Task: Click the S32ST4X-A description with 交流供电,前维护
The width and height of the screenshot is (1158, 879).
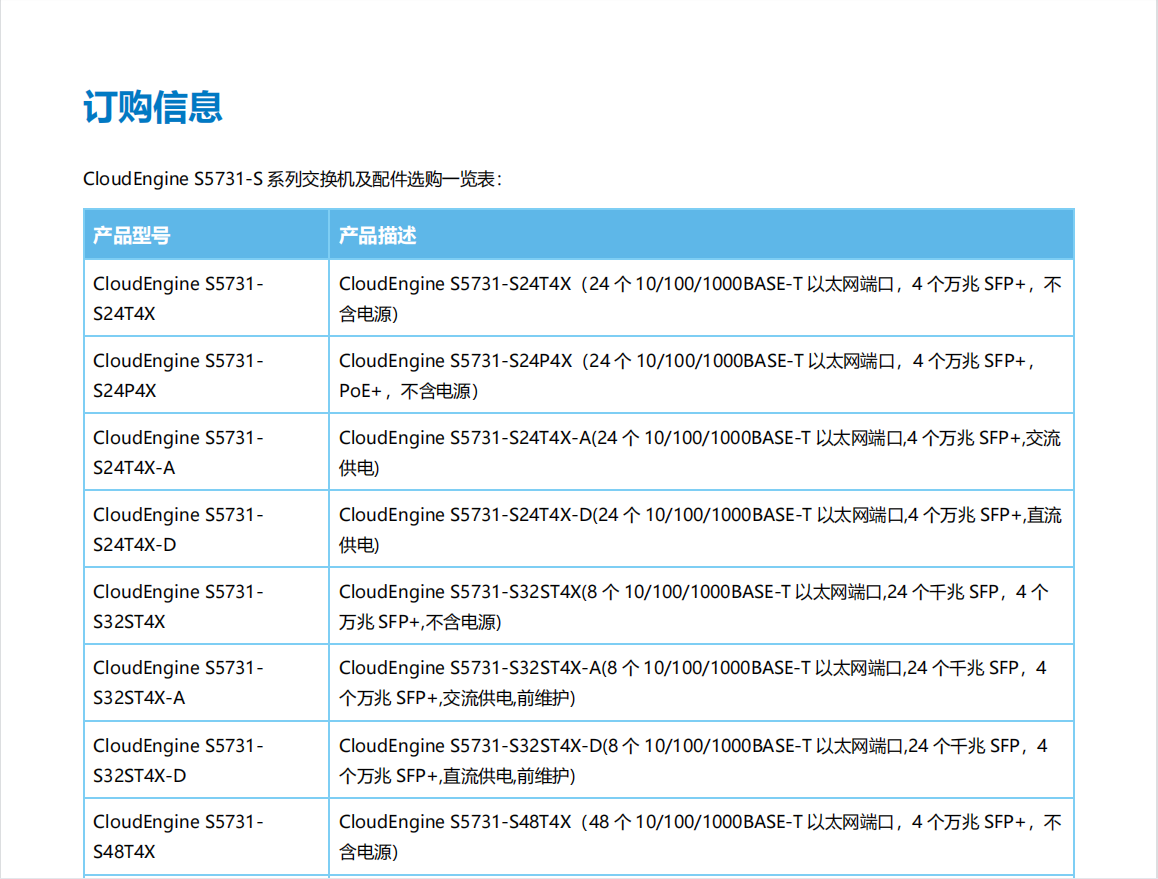Action: [692, 683]
